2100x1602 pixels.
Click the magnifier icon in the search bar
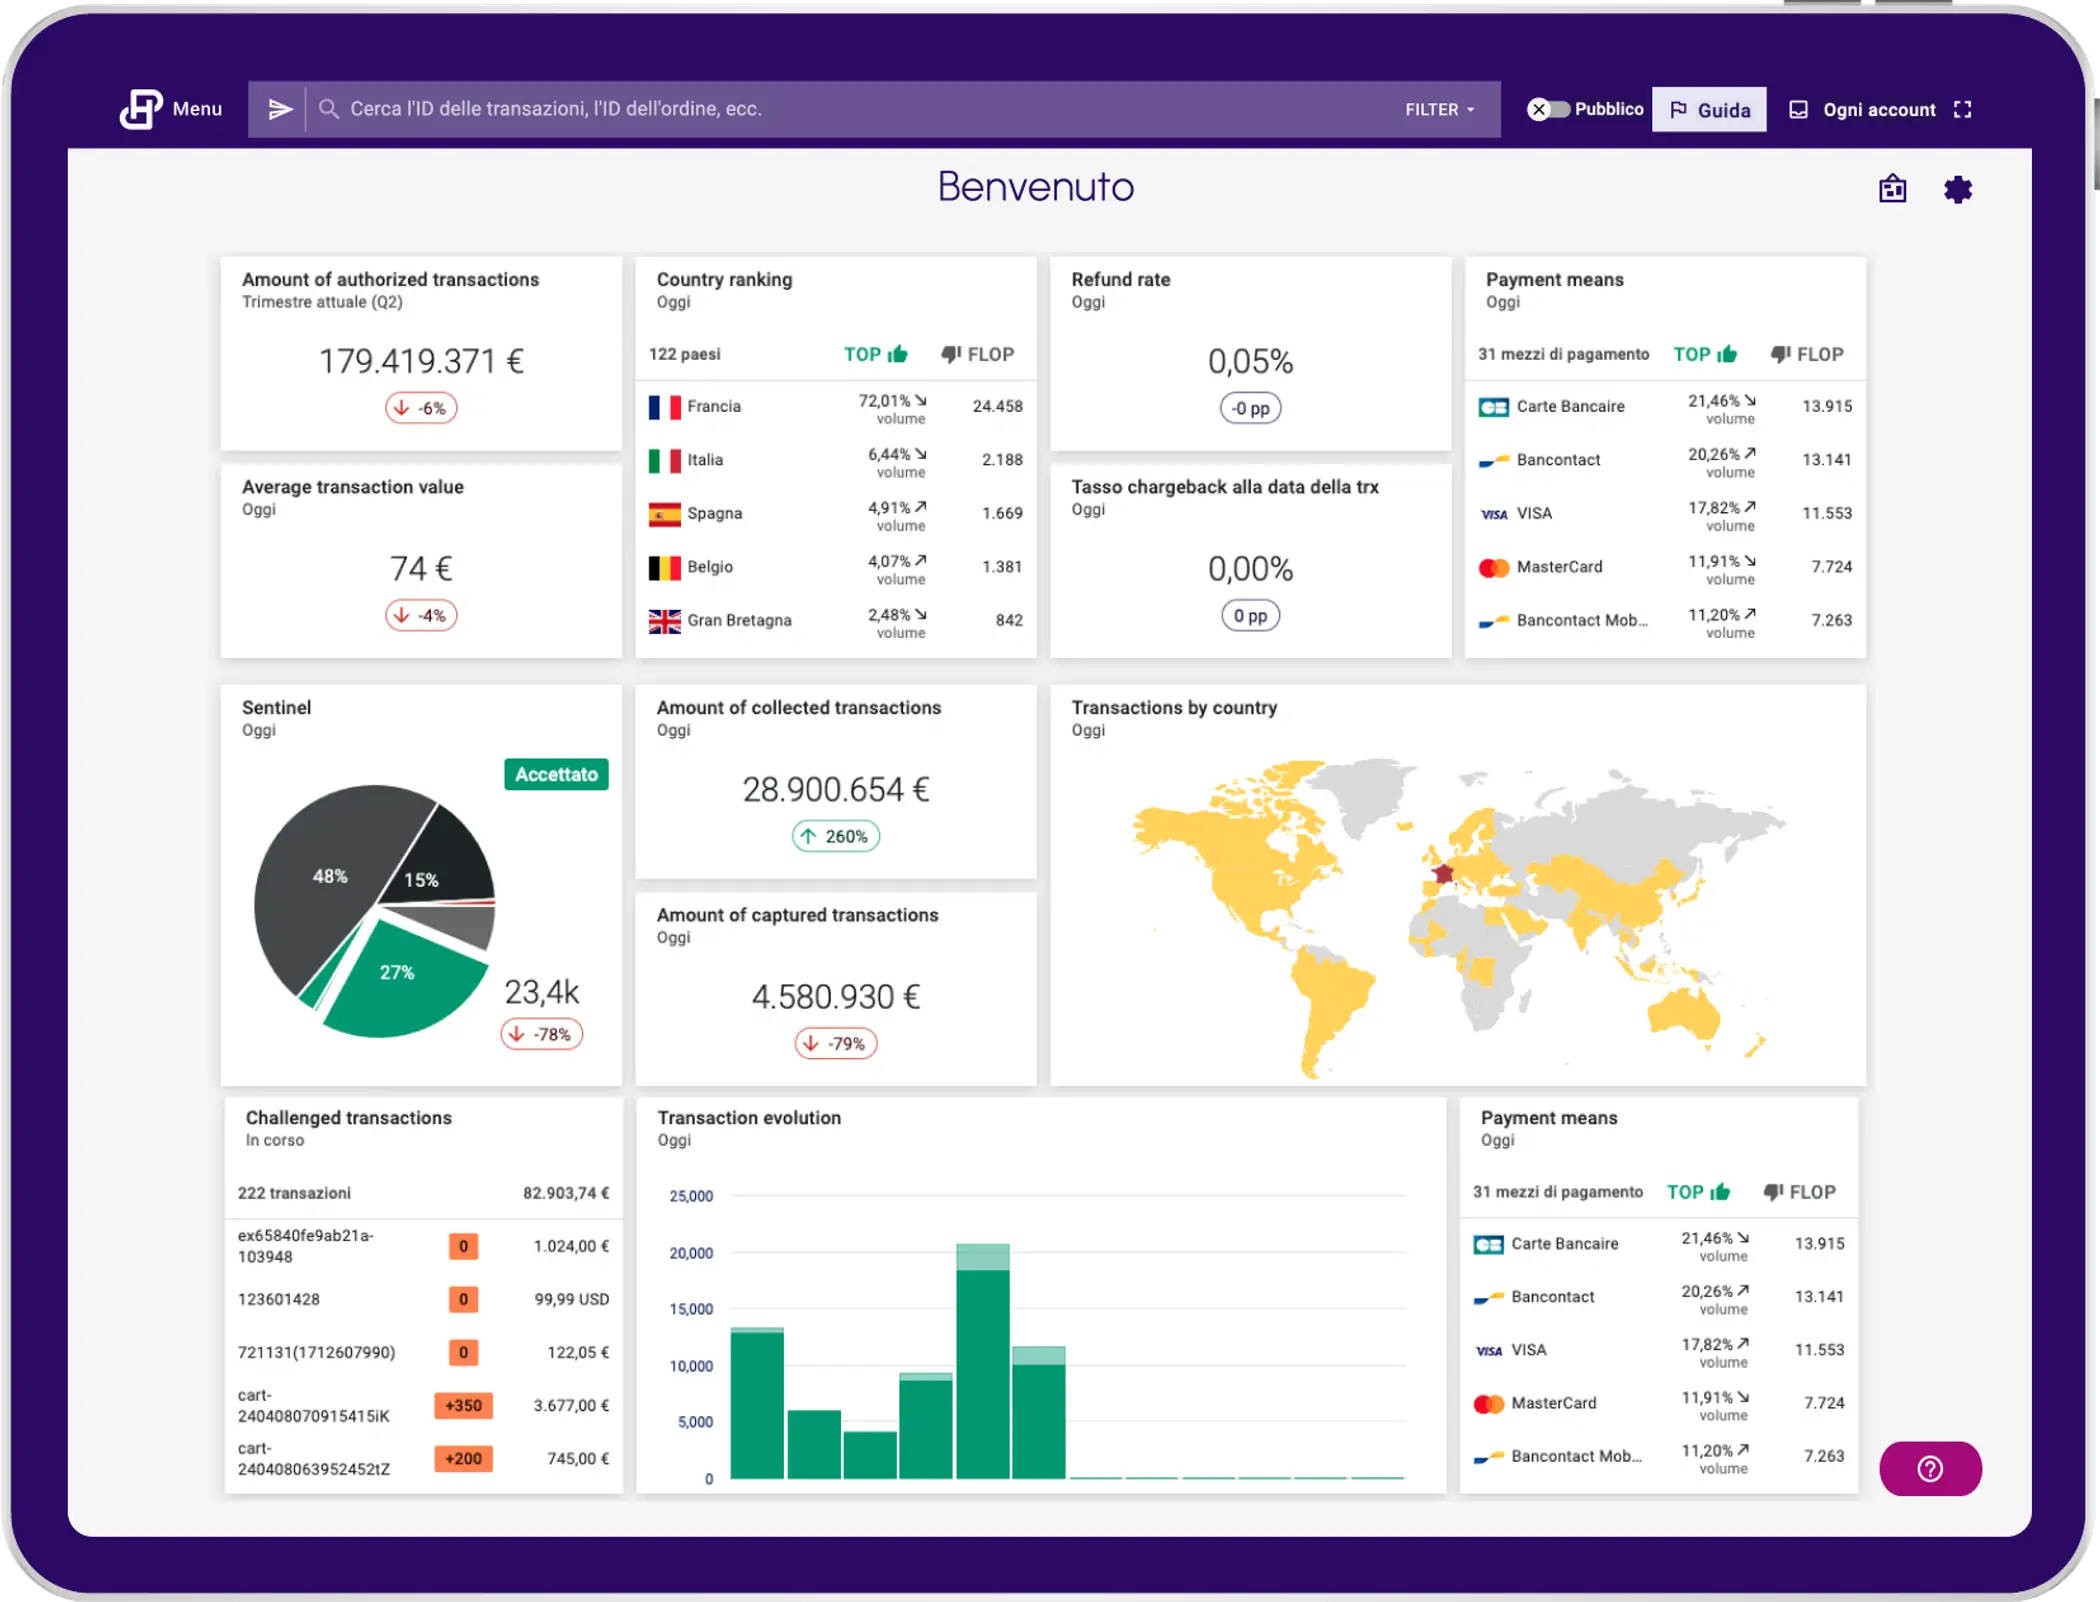coord(329,110)
